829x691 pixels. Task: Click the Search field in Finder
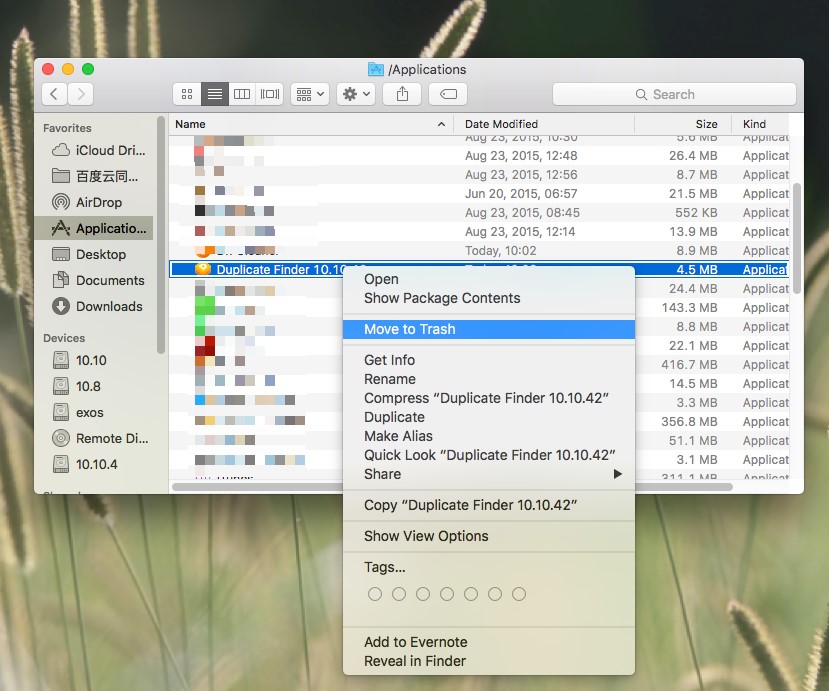click(674, 94)
